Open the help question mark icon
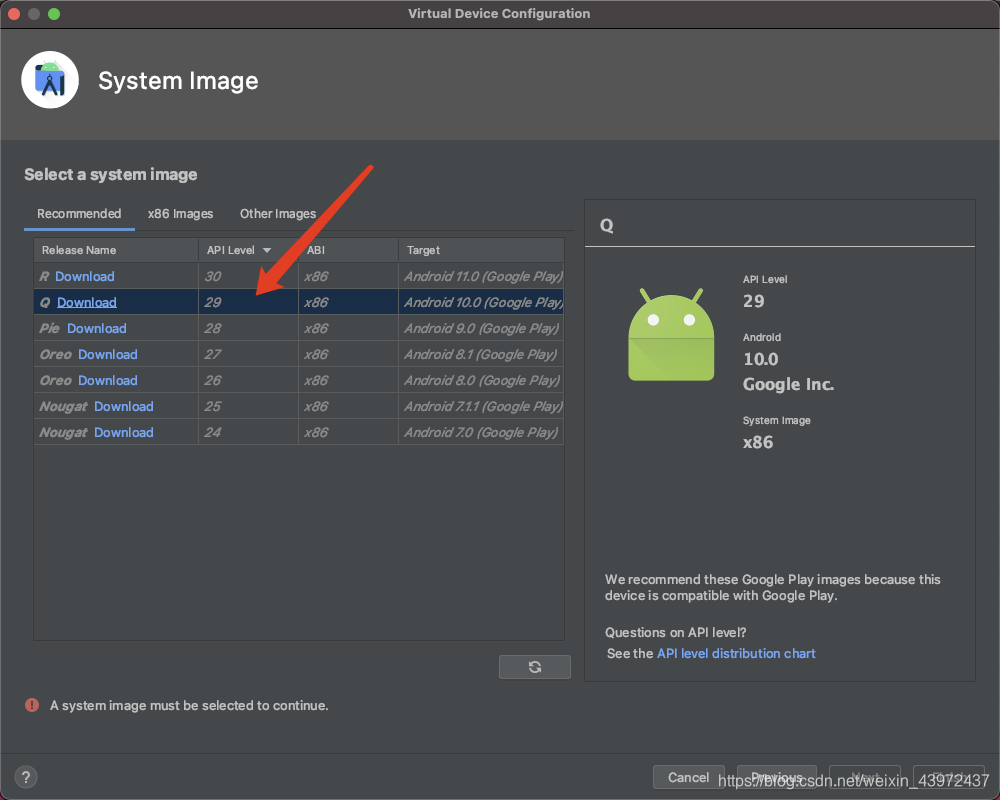Image resolution: width=1000 pixels, height=800 pixels. point(26,777)
